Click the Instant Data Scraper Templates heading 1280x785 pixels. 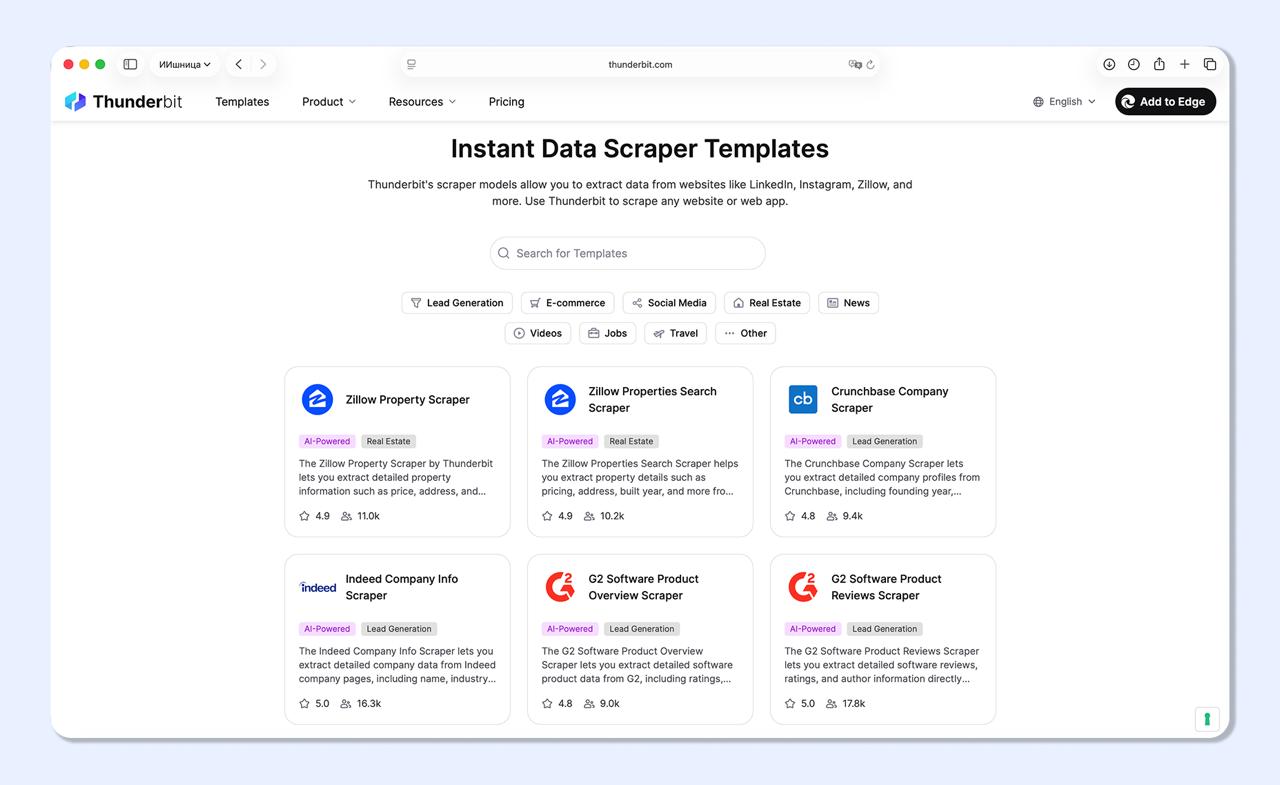pos(640,148)
